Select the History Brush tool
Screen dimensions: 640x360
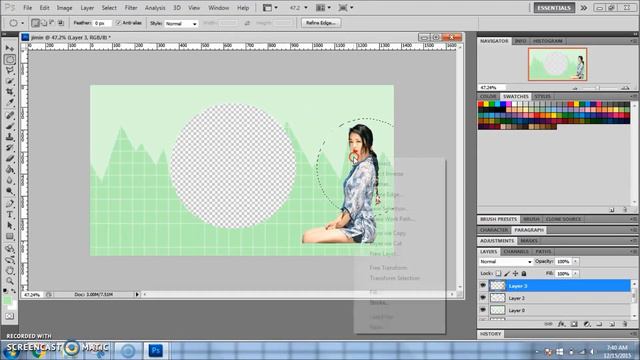(10, 147)
